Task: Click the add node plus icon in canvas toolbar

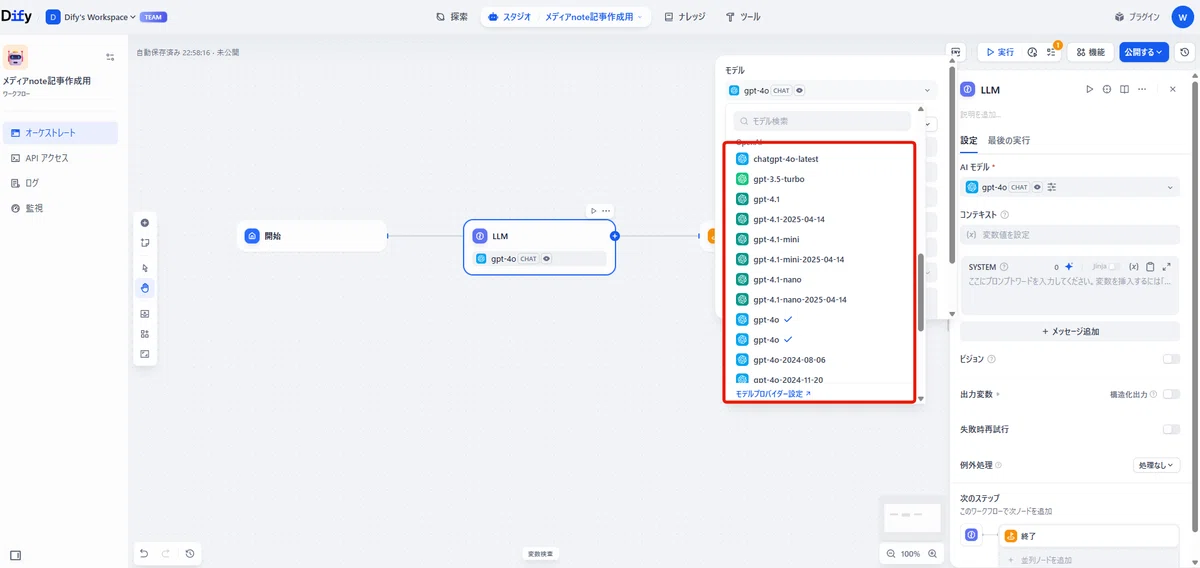Action: pos(145,223)
